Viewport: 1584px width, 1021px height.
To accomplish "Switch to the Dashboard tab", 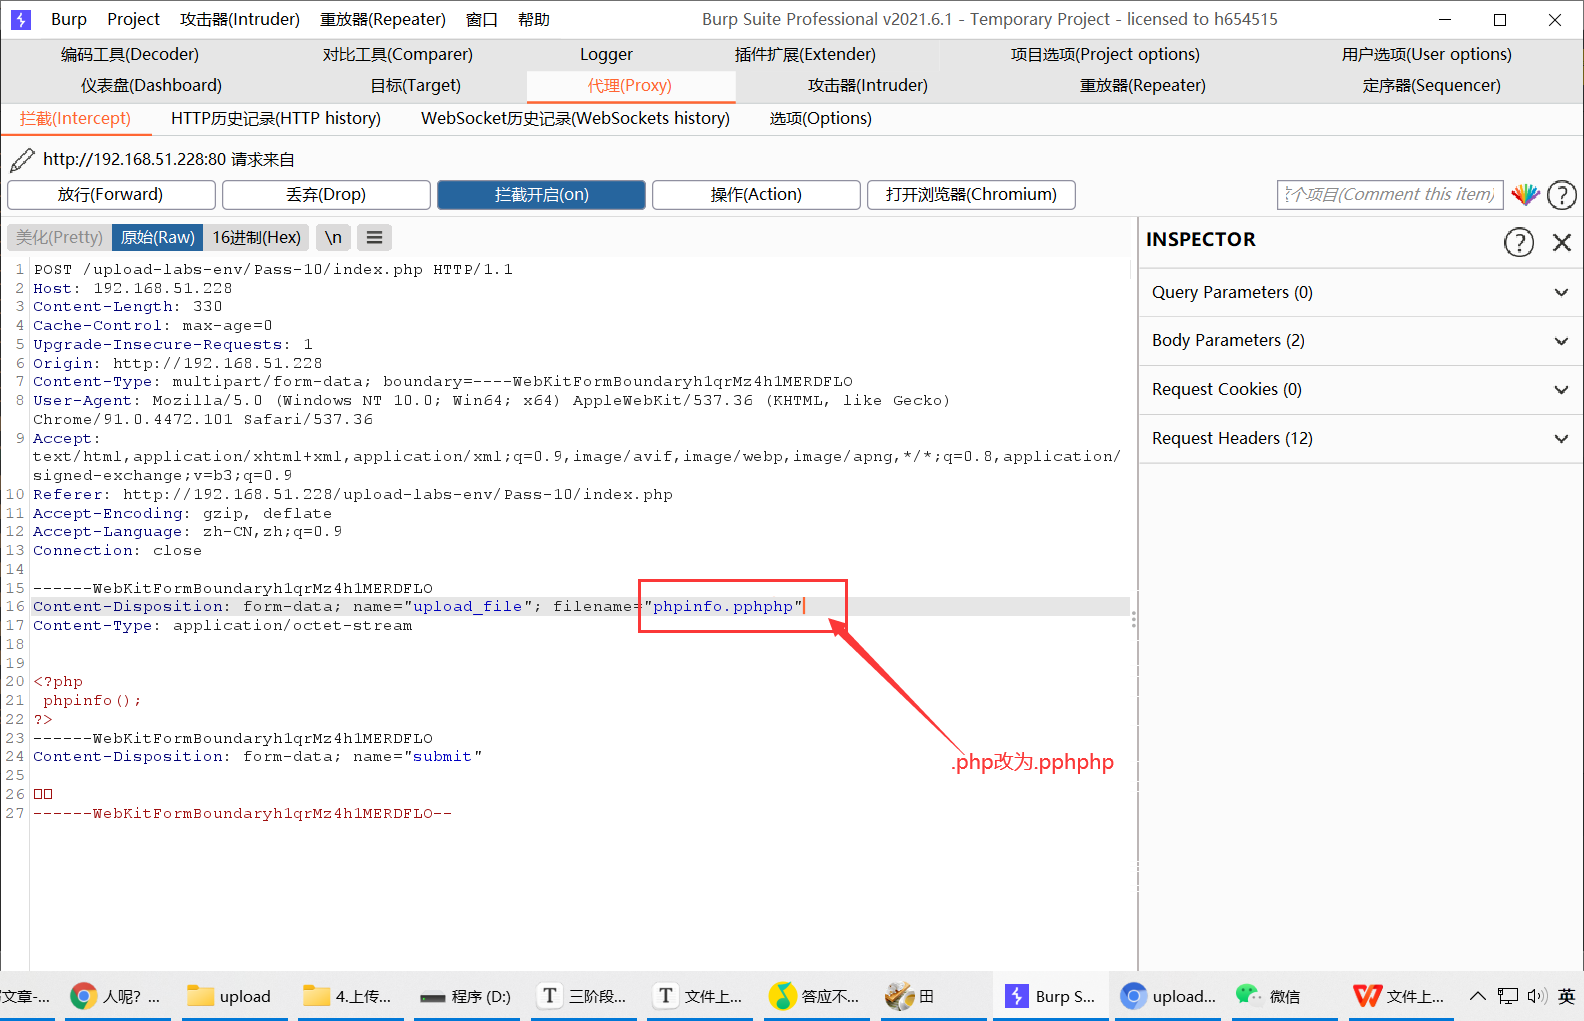I will tap(152, 85).
